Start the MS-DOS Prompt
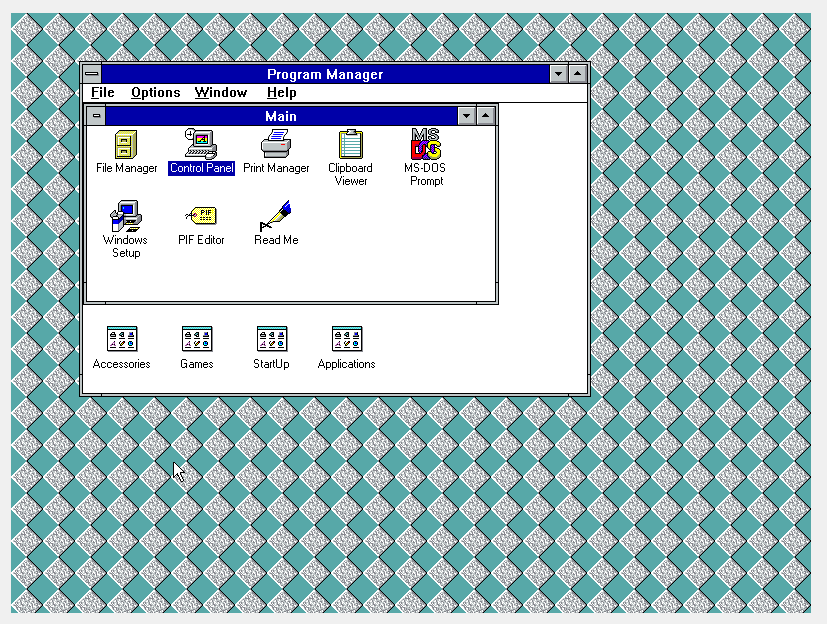This screenshot has height=624, width=827. 425,146
